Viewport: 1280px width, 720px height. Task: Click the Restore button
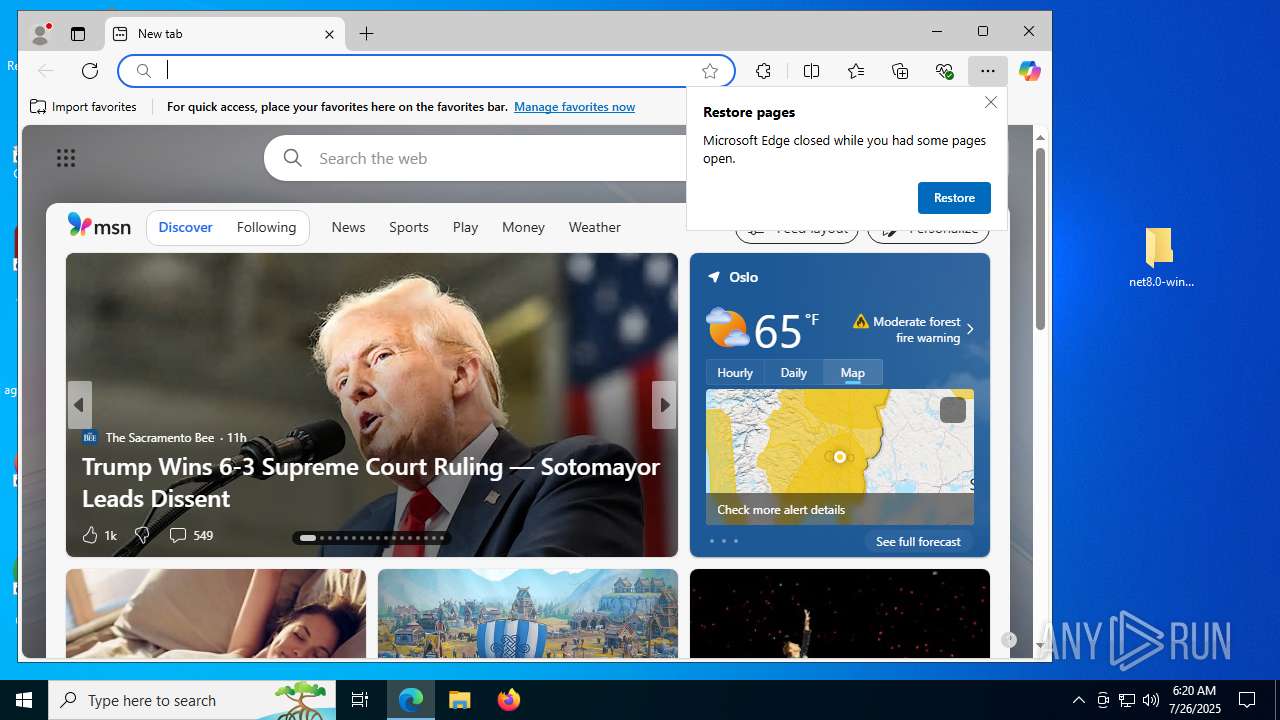(x=954, y=198)
